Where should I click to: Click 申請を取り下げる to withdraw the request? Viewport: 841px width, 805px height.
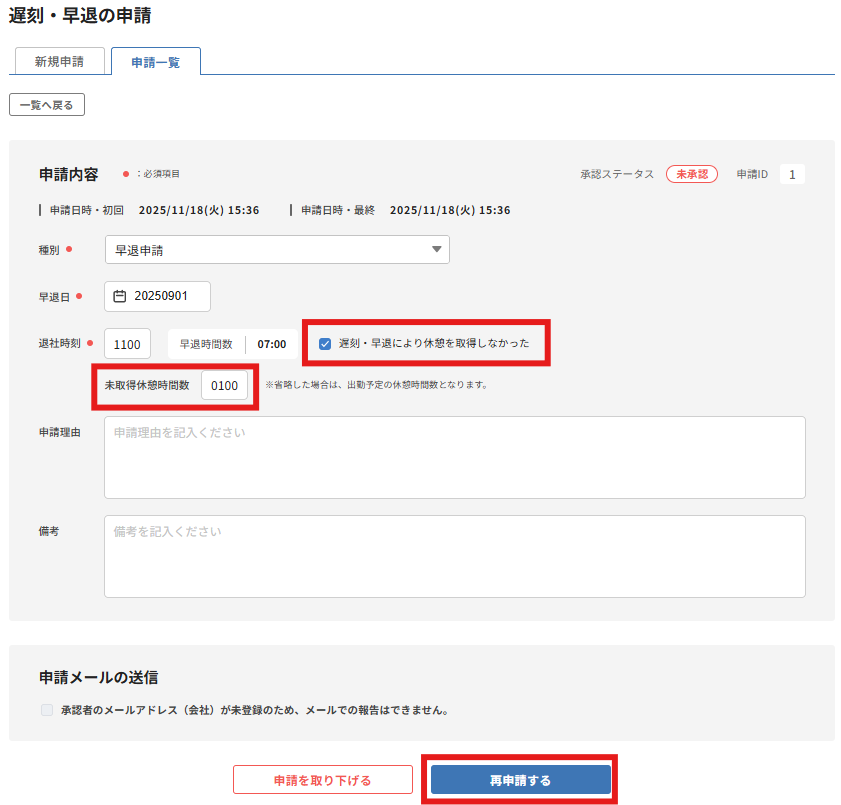coord(322,780)
